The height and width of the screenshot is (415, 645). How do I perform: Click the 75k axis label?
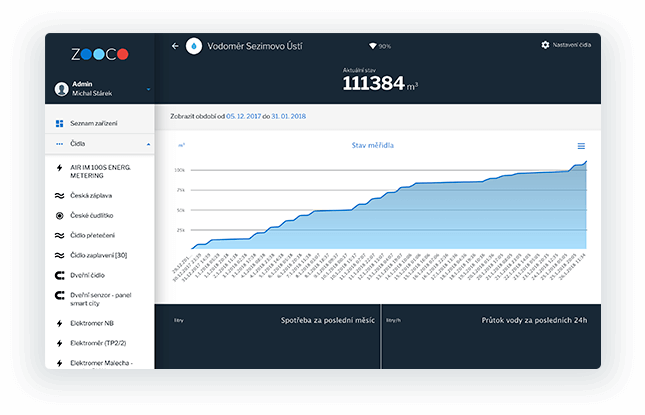(181, 190)
